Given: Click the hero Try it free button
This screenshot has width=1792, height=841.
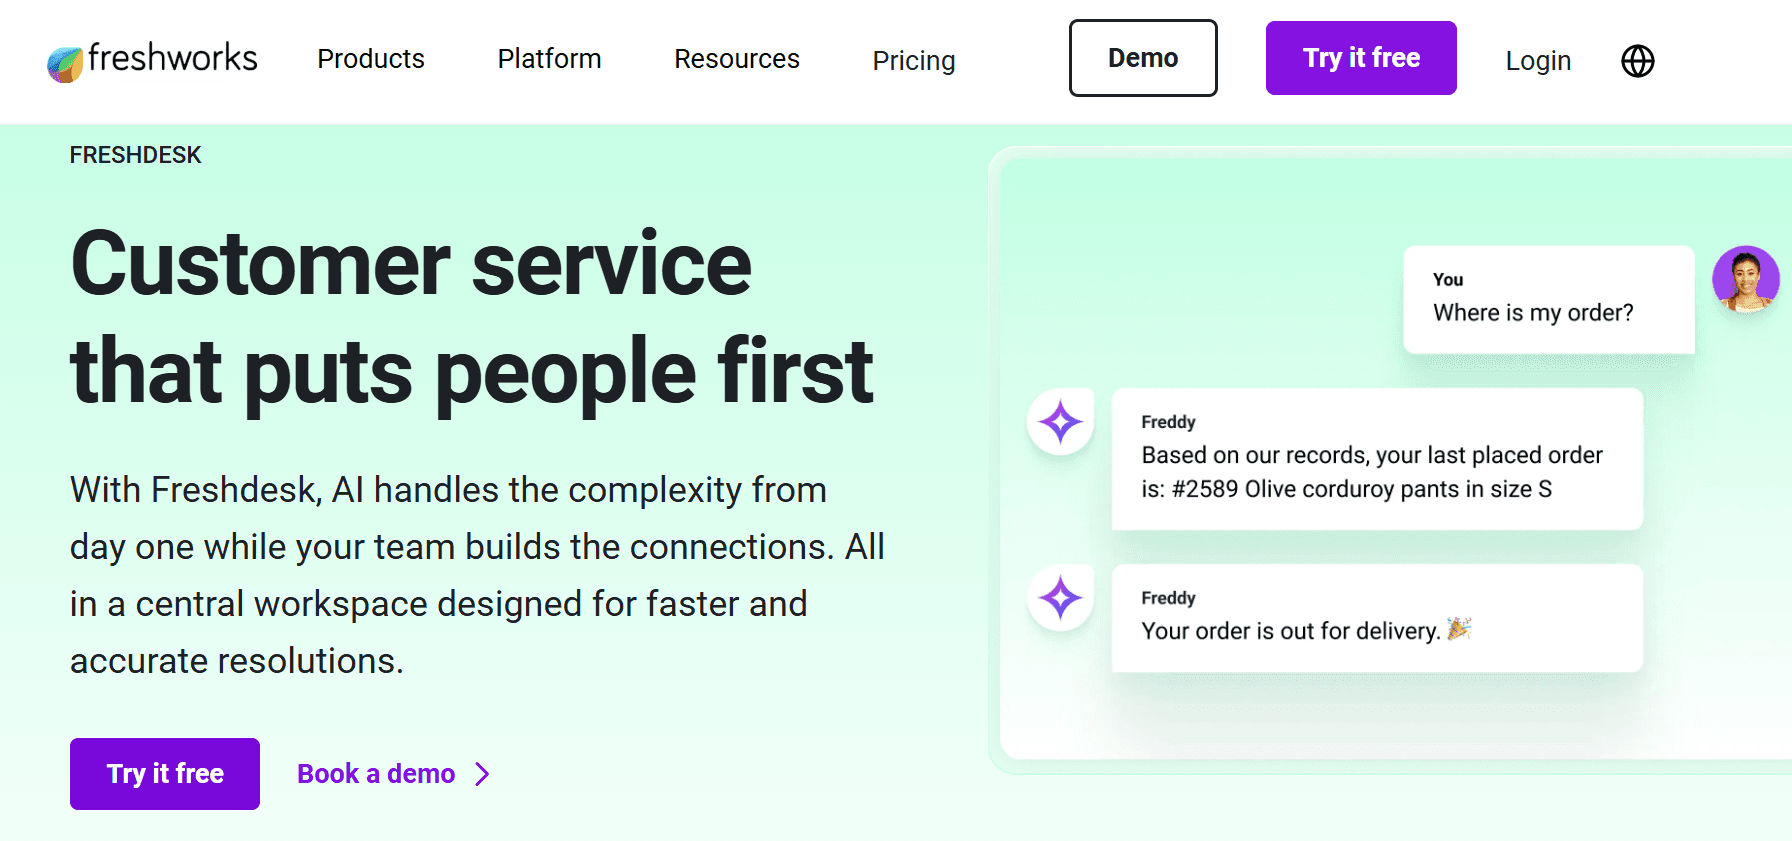Looking at the screenshot, I should click(165, 774).
